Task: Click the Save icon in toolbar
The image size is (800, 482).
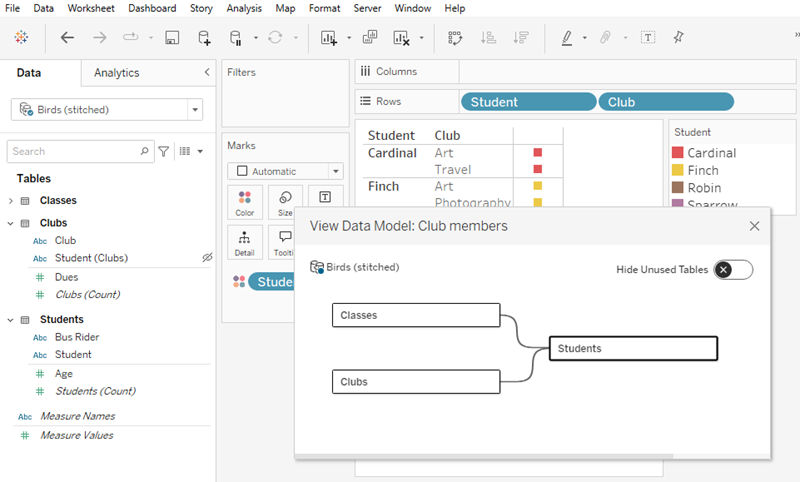Action: tap(172, 38)
